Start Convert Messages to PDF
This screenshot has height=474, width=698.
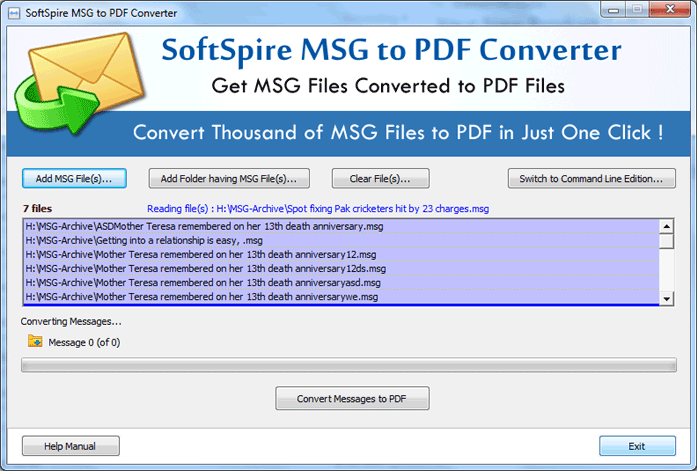pyautogui.click(x=352, y=399)
